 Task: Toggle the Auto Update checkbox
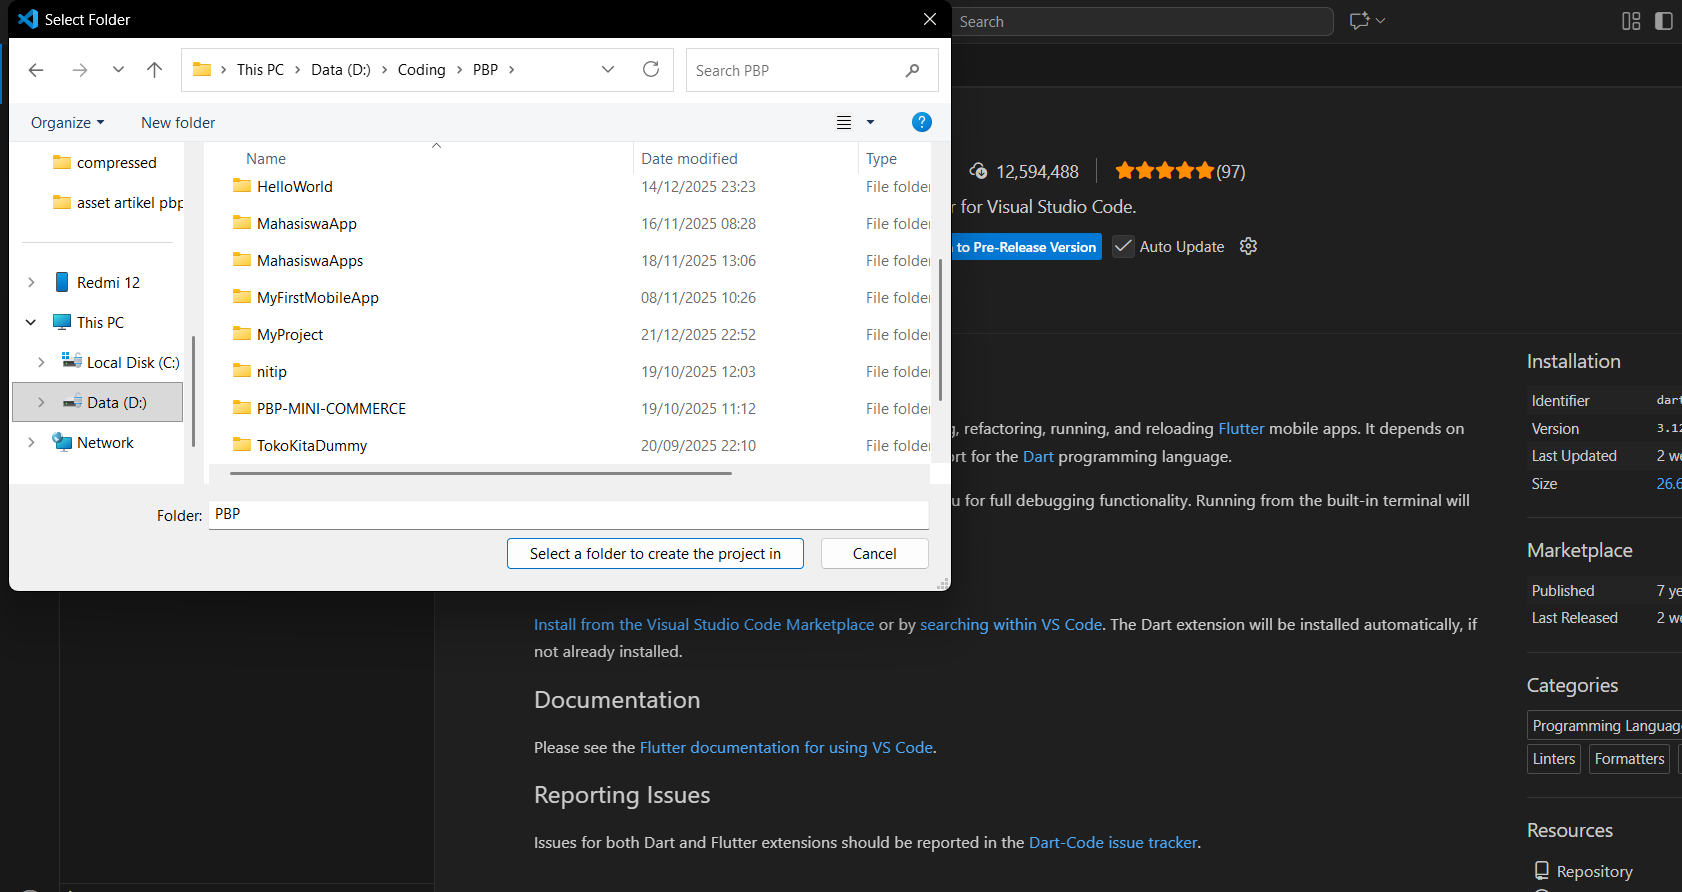(1124, 247)
